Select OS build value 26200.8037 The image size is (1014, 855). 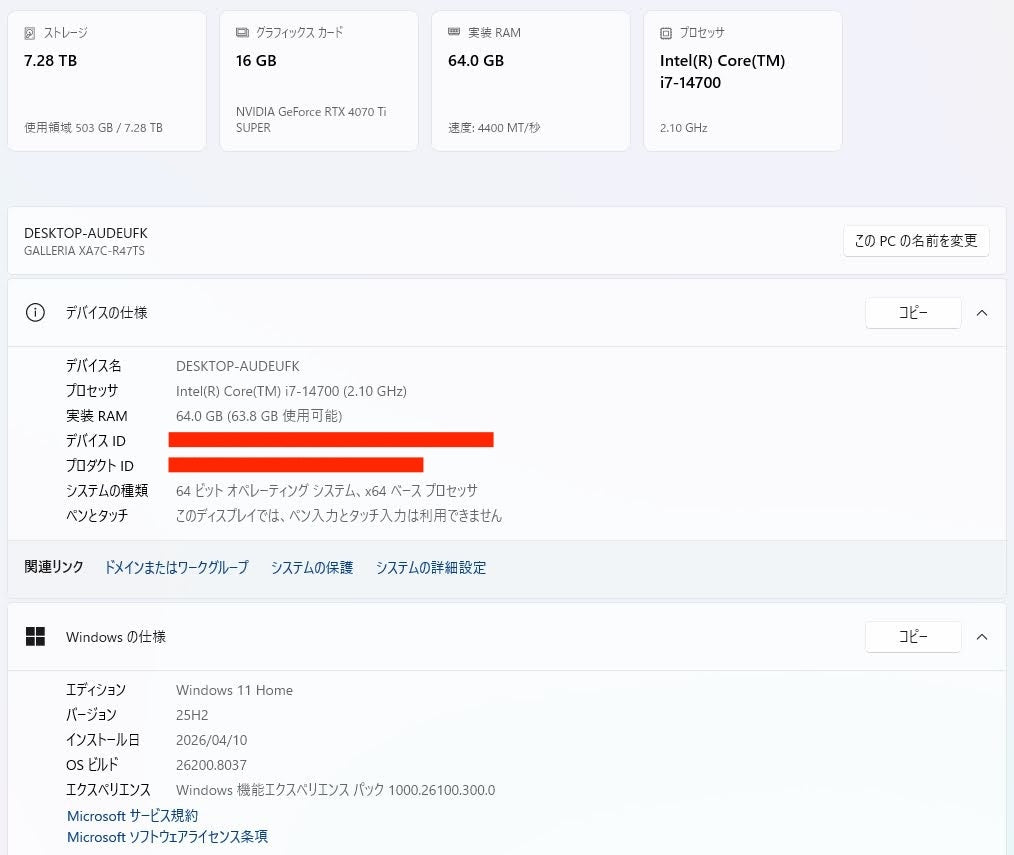tap(211, 765)
